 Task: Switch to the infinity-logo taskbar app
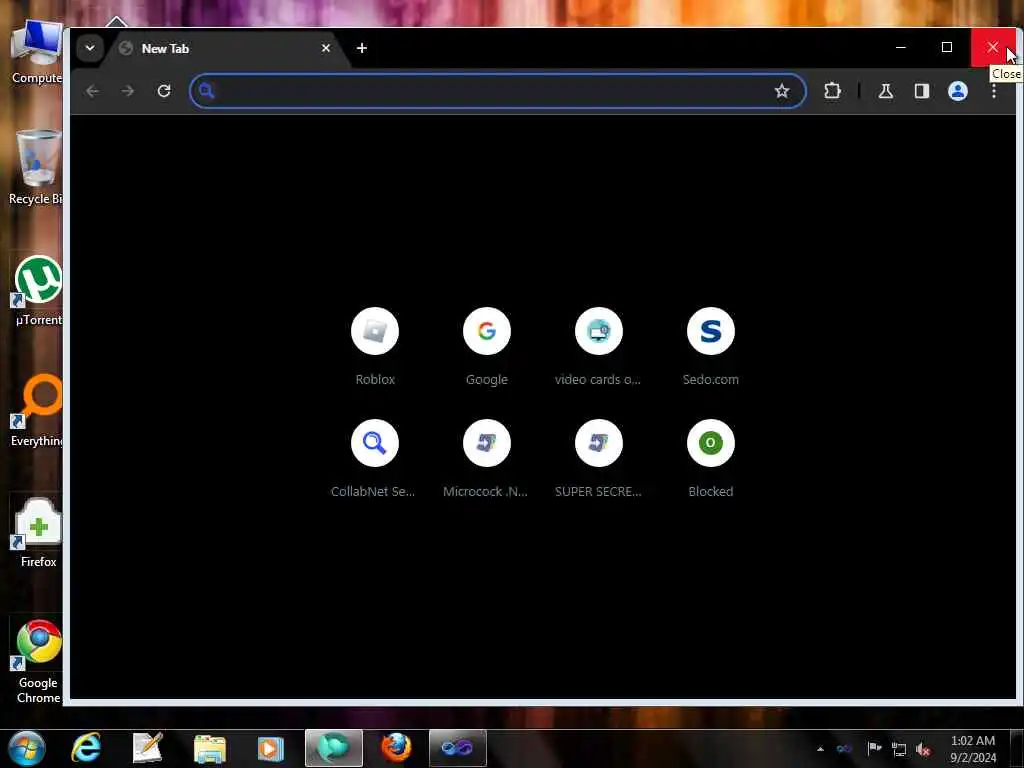[x=458, y=748]
